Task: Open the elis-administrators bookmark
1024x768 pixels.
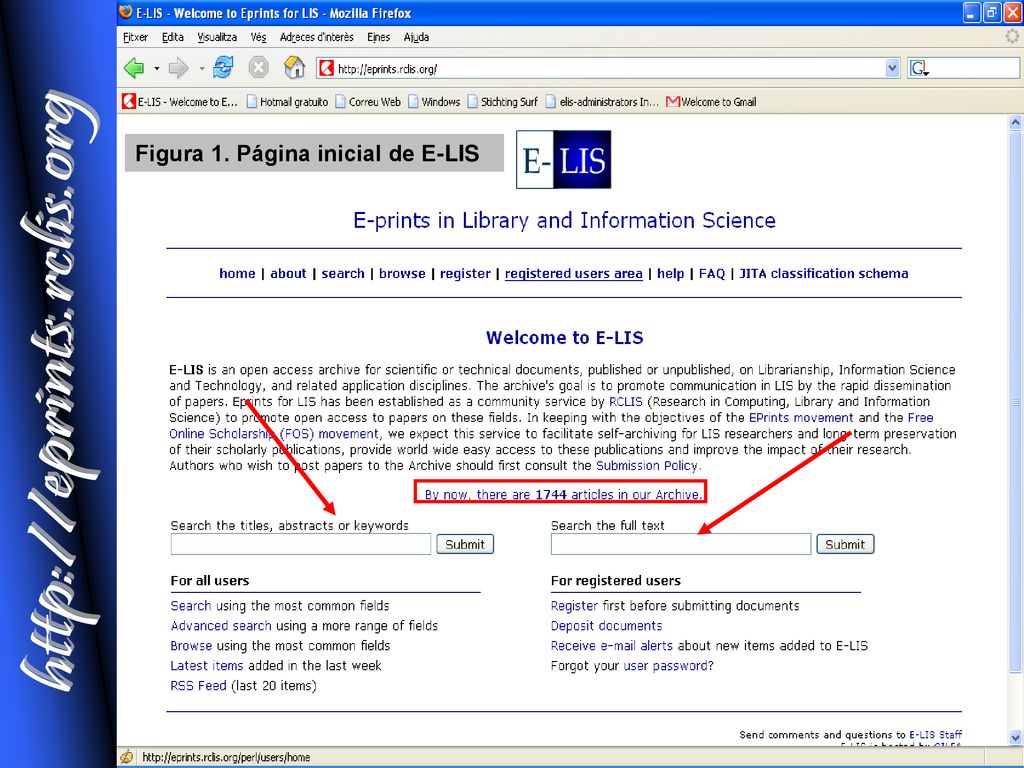Action: click(601, 102)
